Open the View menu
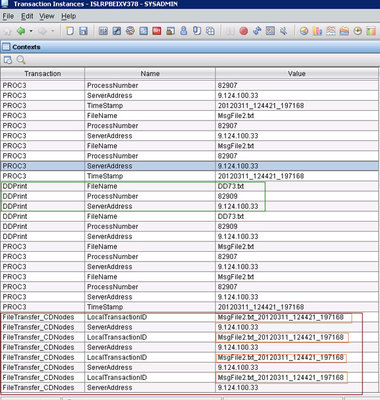Viewport: 380px width, 400px height. [46, 16]
